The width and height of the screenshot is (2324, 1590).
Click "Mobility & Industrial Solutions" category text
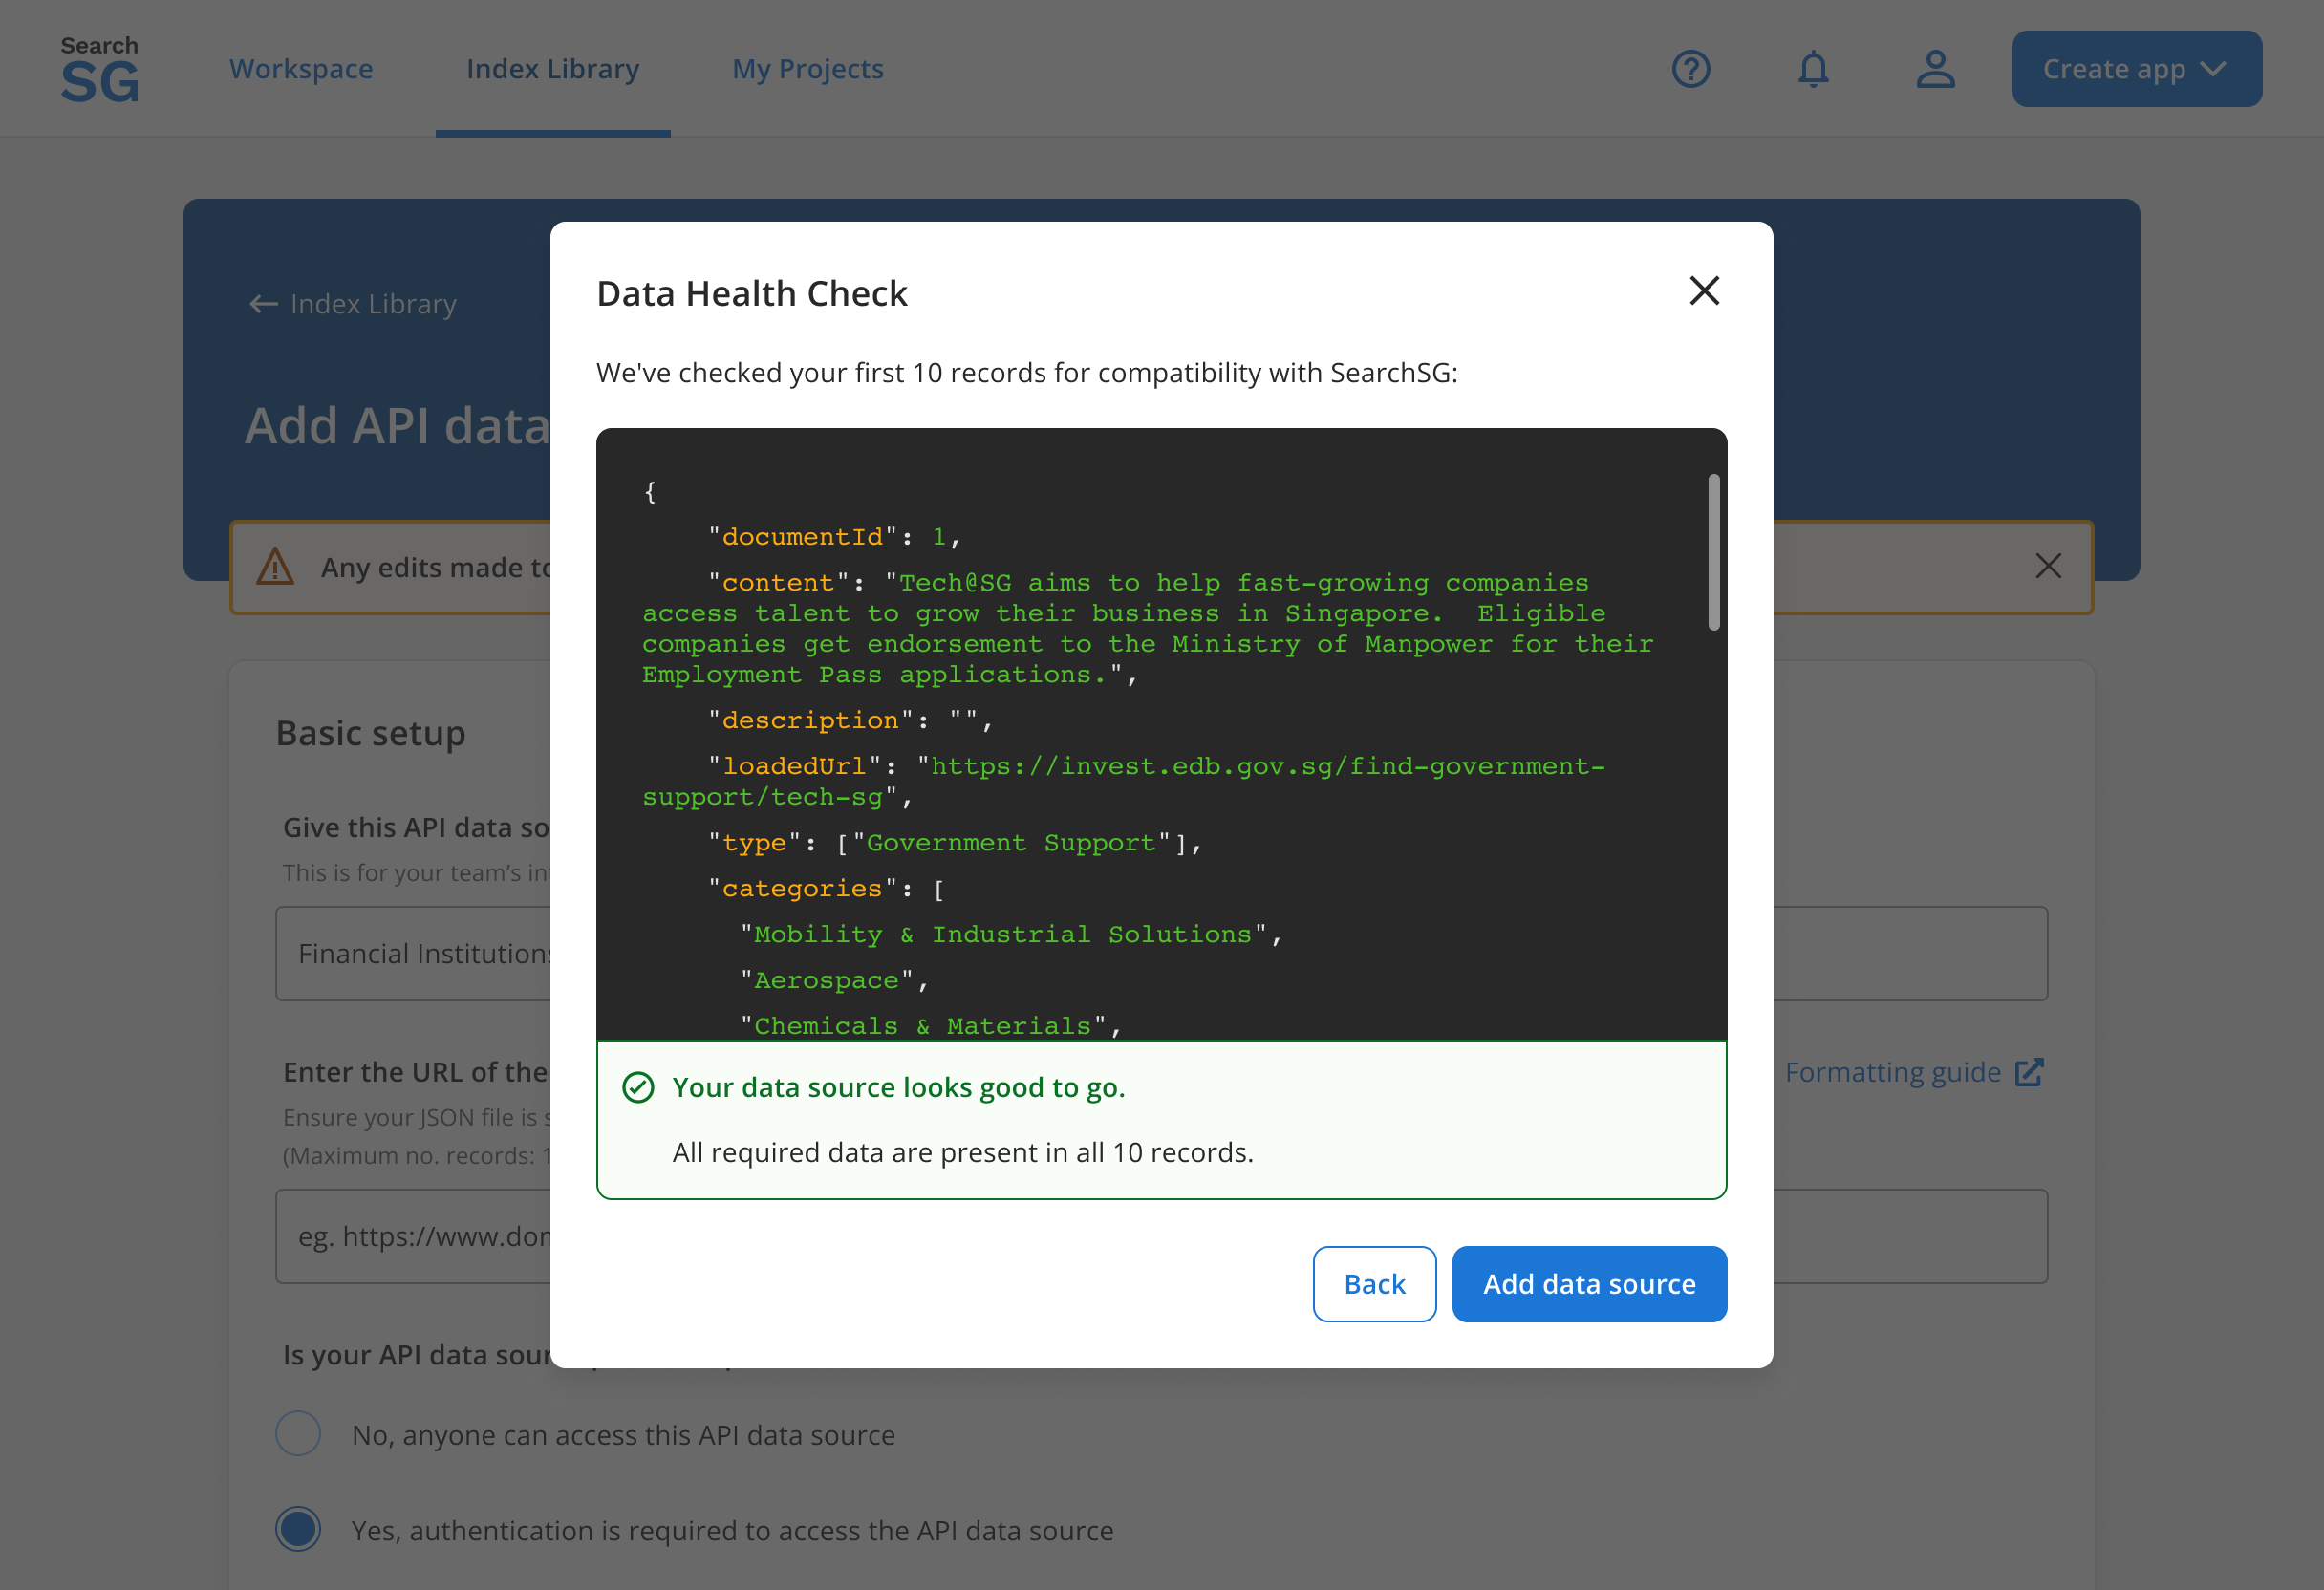[1003, 934]
